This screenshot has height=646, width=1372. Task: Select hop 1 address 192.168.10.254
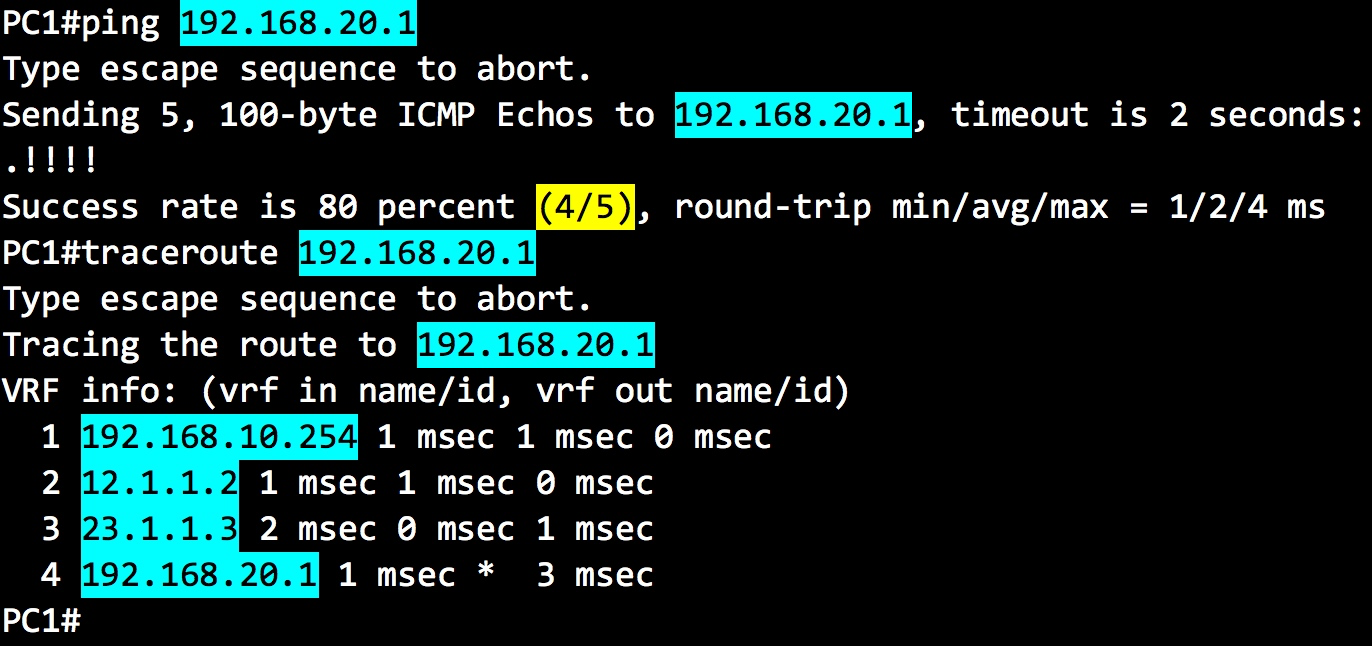coord(219,437)
